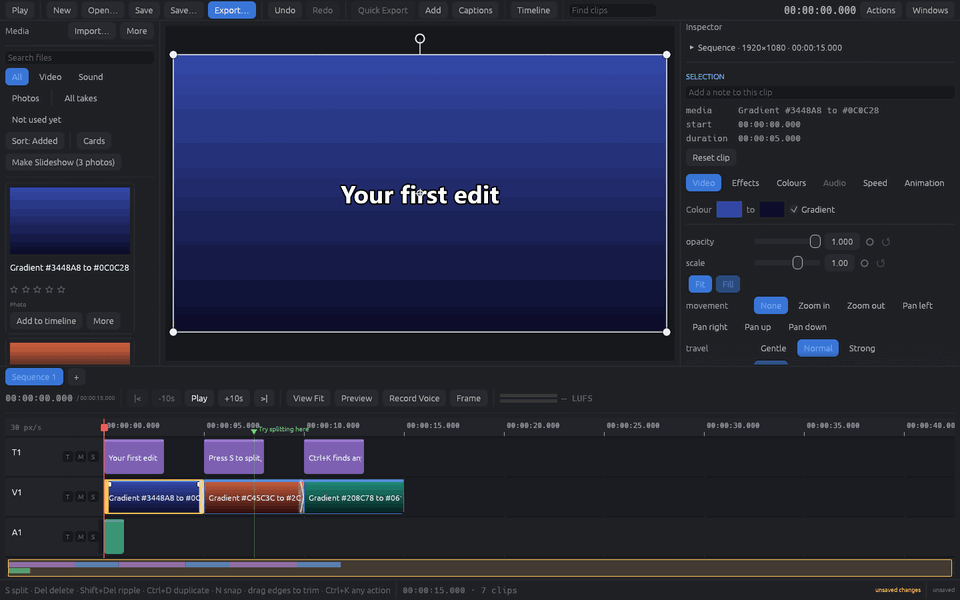Open the start colour swatch
Screen dimensions: 960x600
(729, 209)
